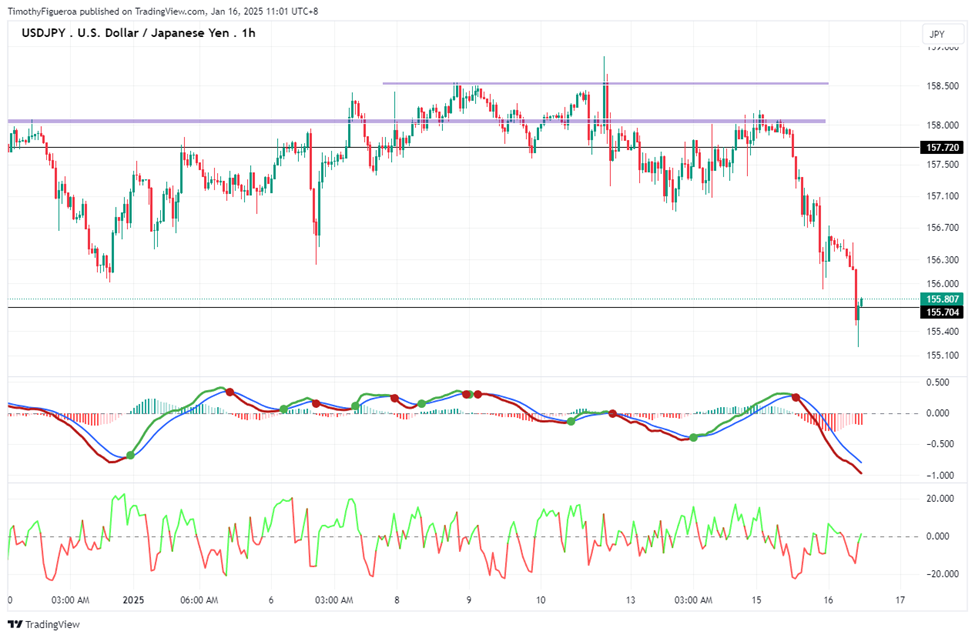Click the 0.500 MACD scale value
975x638 pixels.
[938, 382]
